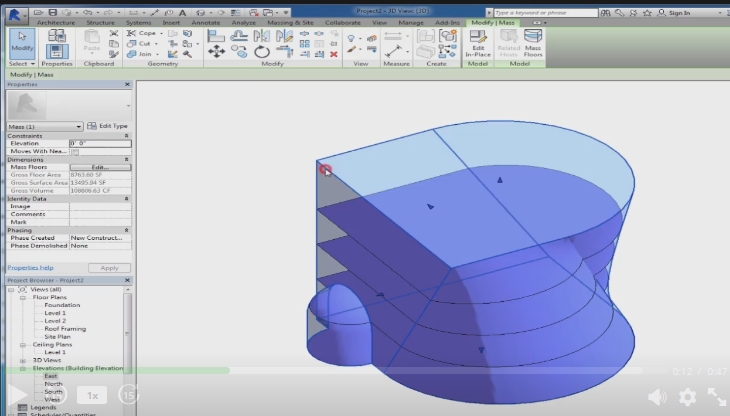Image resolution: width=730 pixels, height=416 pixels.
Task: Open the Mass Floors tool
Action: tap(533, 41)
